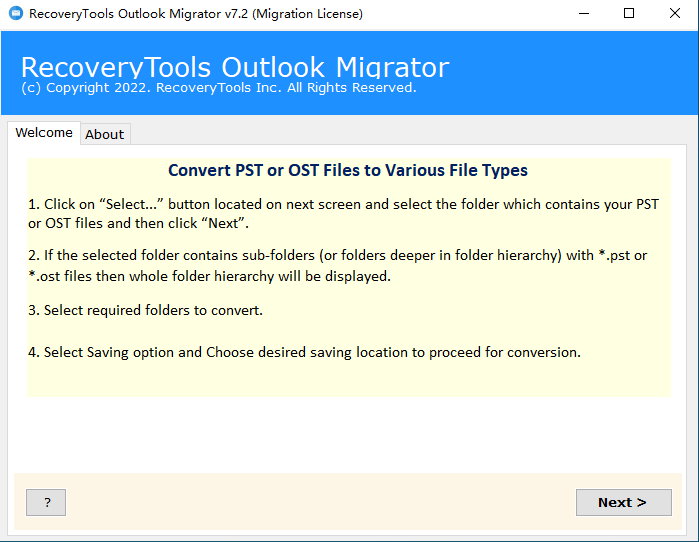Click step 2 text about sub-folders hierarchy

click(337, 266)
